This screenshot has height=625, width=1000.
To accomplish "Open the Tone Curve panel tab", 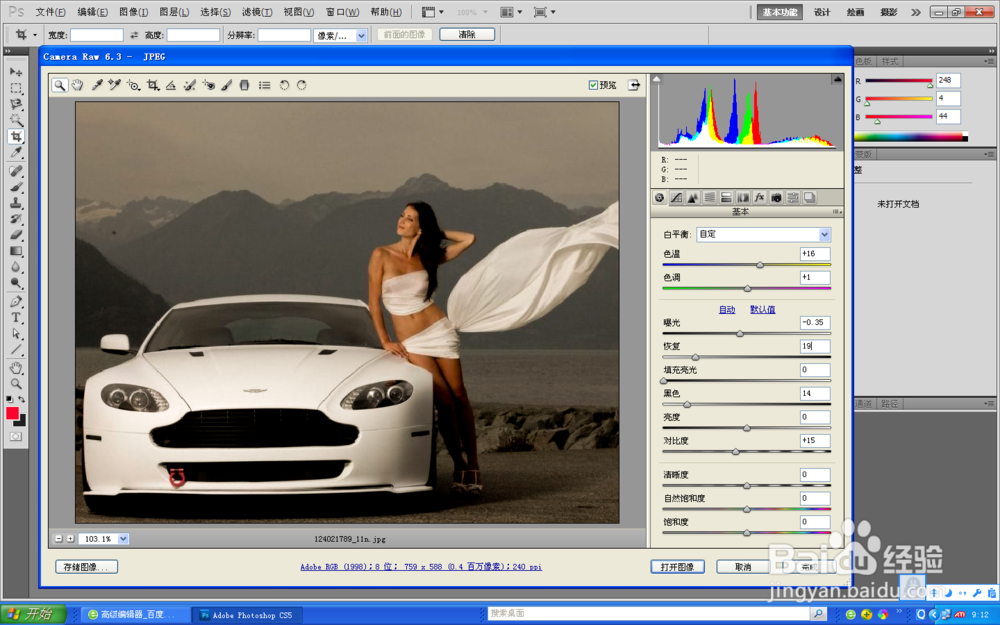I will coord(676,198).
